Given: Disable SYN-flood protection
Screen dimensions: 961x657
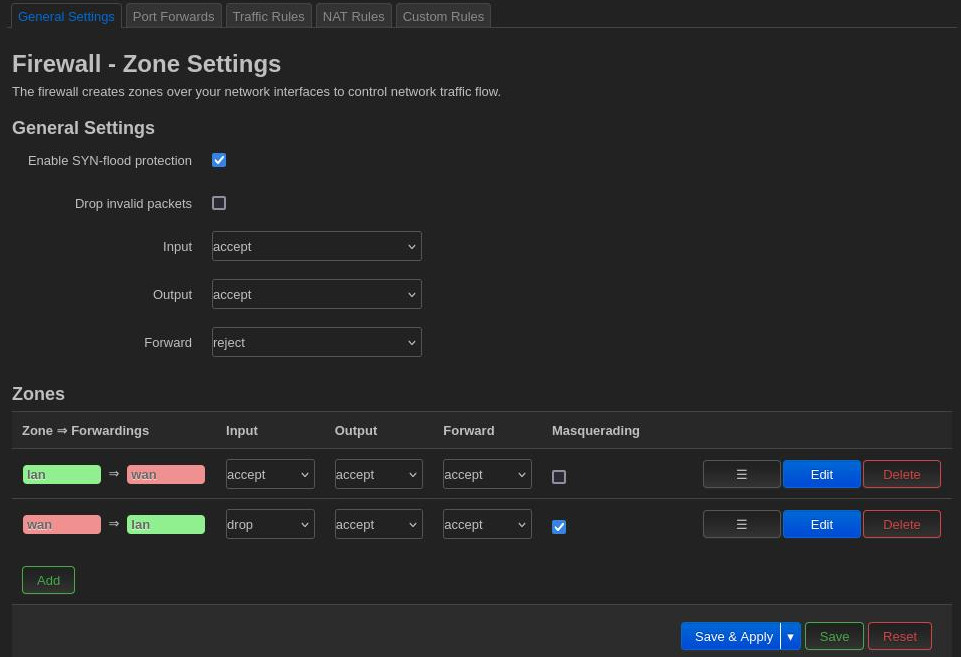Looking at the screenshot, I should 219,160.
